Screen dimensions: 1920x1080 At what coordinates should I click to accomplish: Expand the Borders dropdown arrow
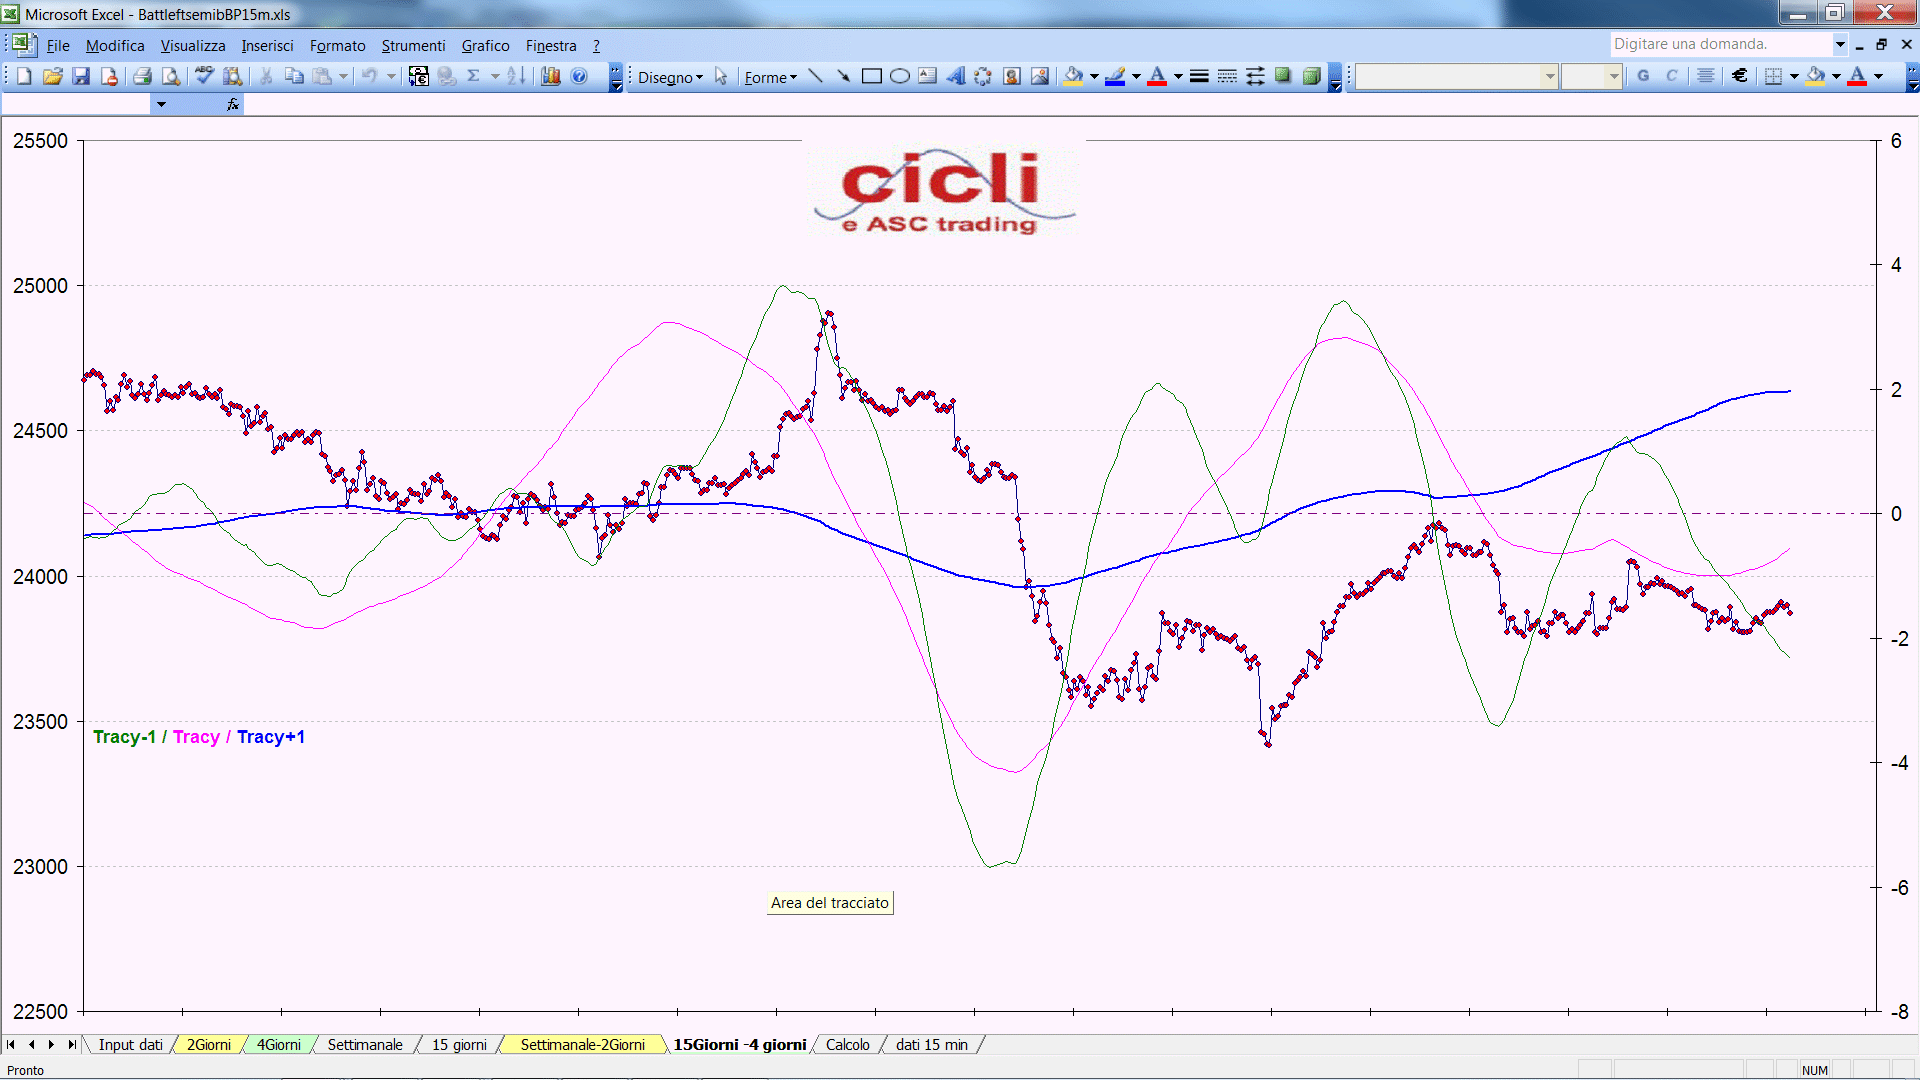[x=1794, y=76]
